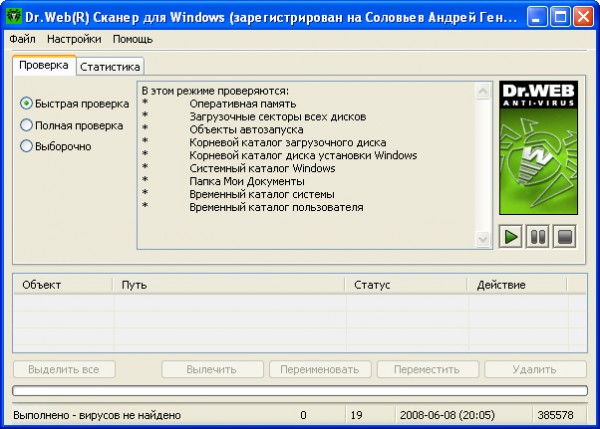Click the Корневой каталог загрузочного диска line

click(288, 143)
